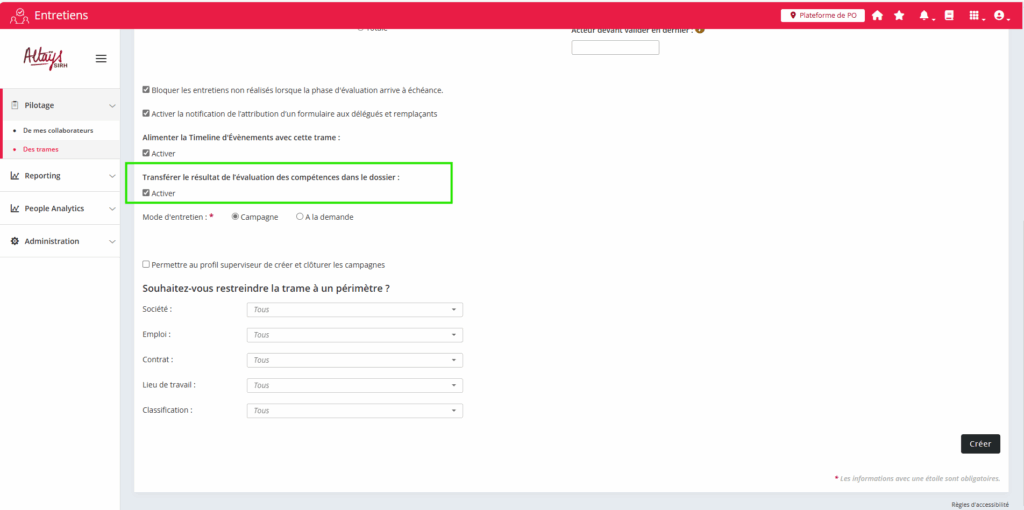The width and height of the screenshot is (1024, 510).
Task: Click the Créer button
Action: (x=980, y=444)
